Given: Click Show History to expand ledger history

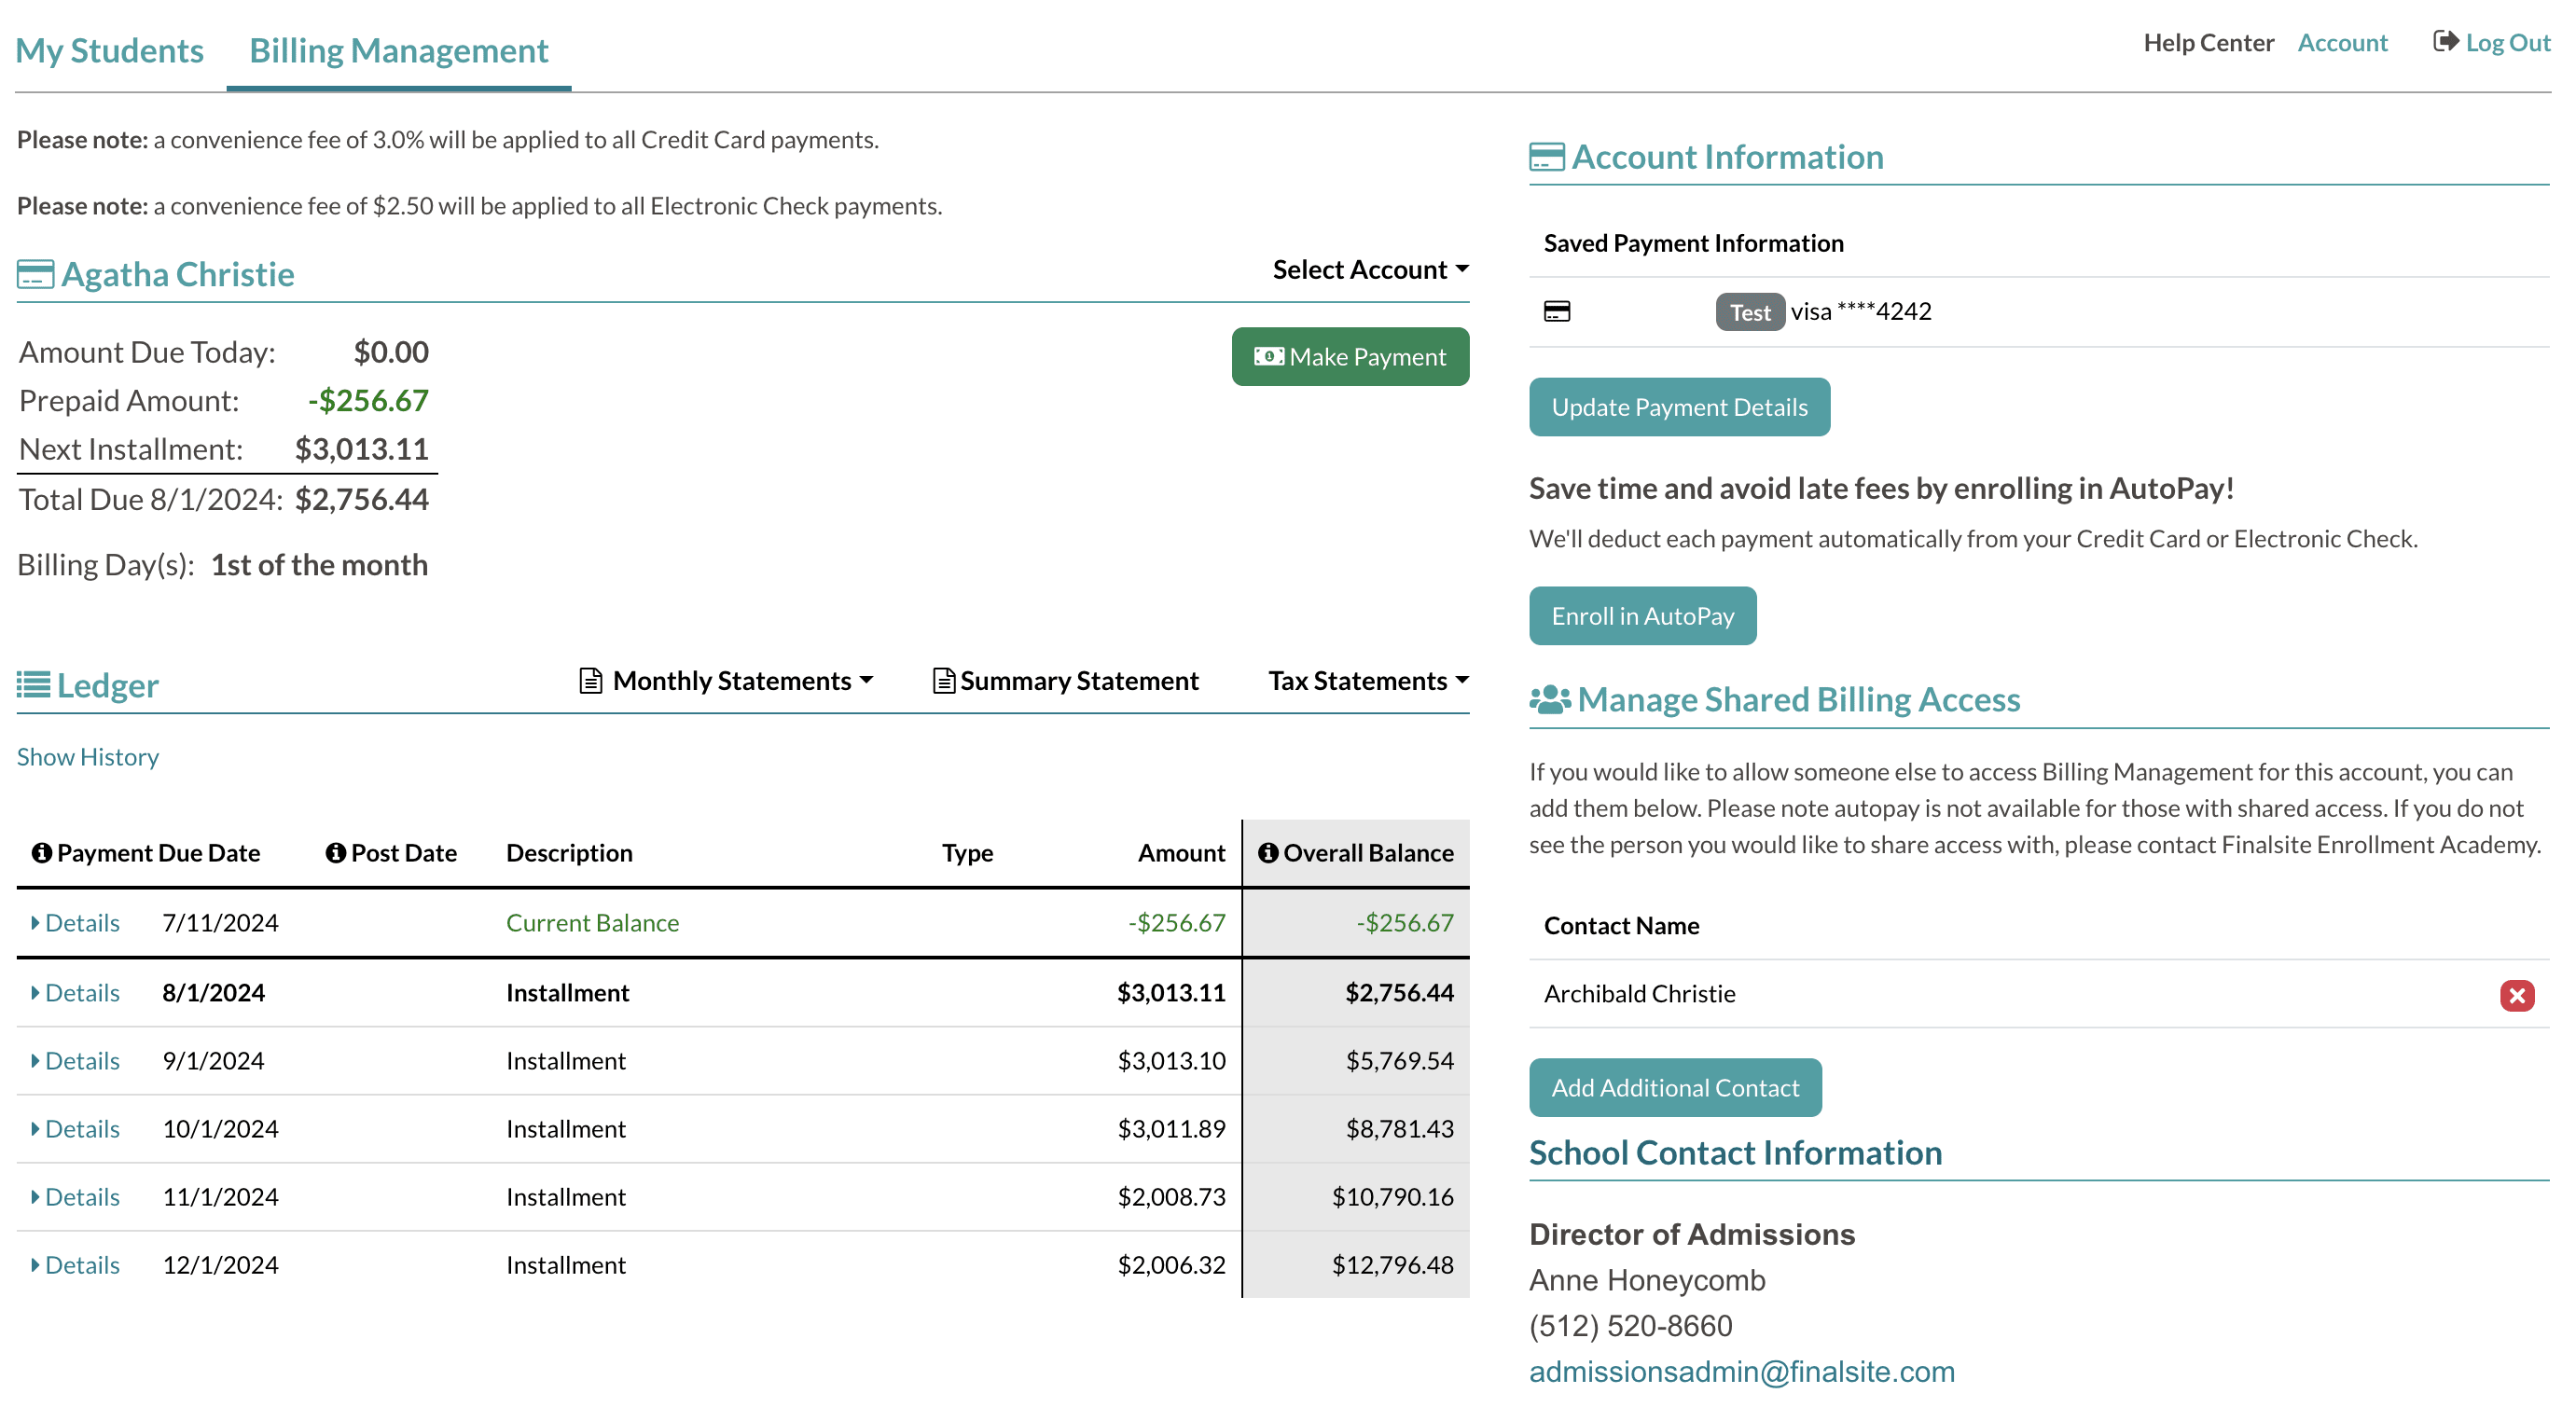Looking at the screenshot, I should click(x=88, y=756).
